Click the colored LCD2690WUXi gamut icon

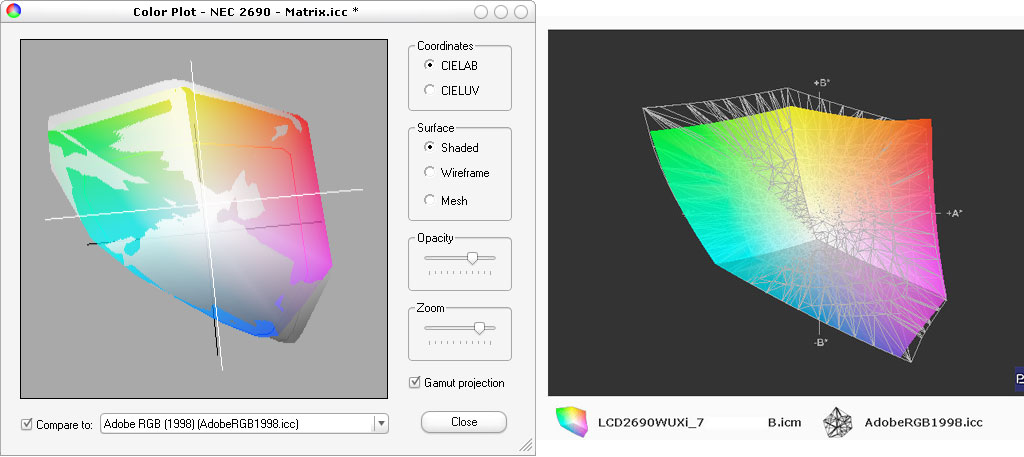[x=570, y=422]
